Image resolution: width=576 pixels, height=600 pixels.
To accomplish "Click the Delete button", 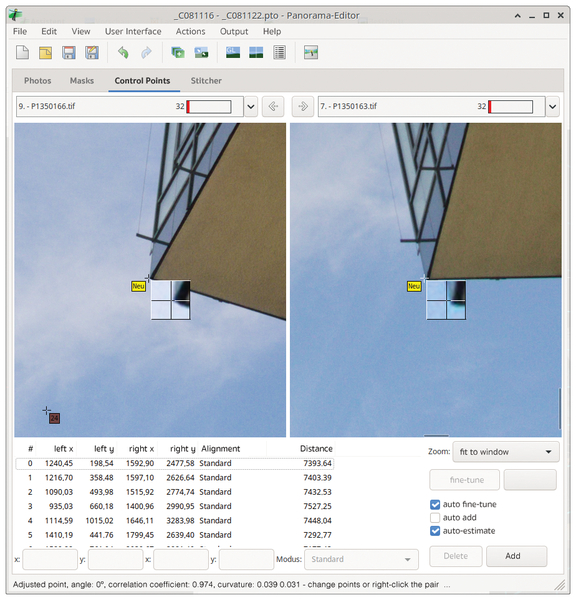I will coord(456,556).
